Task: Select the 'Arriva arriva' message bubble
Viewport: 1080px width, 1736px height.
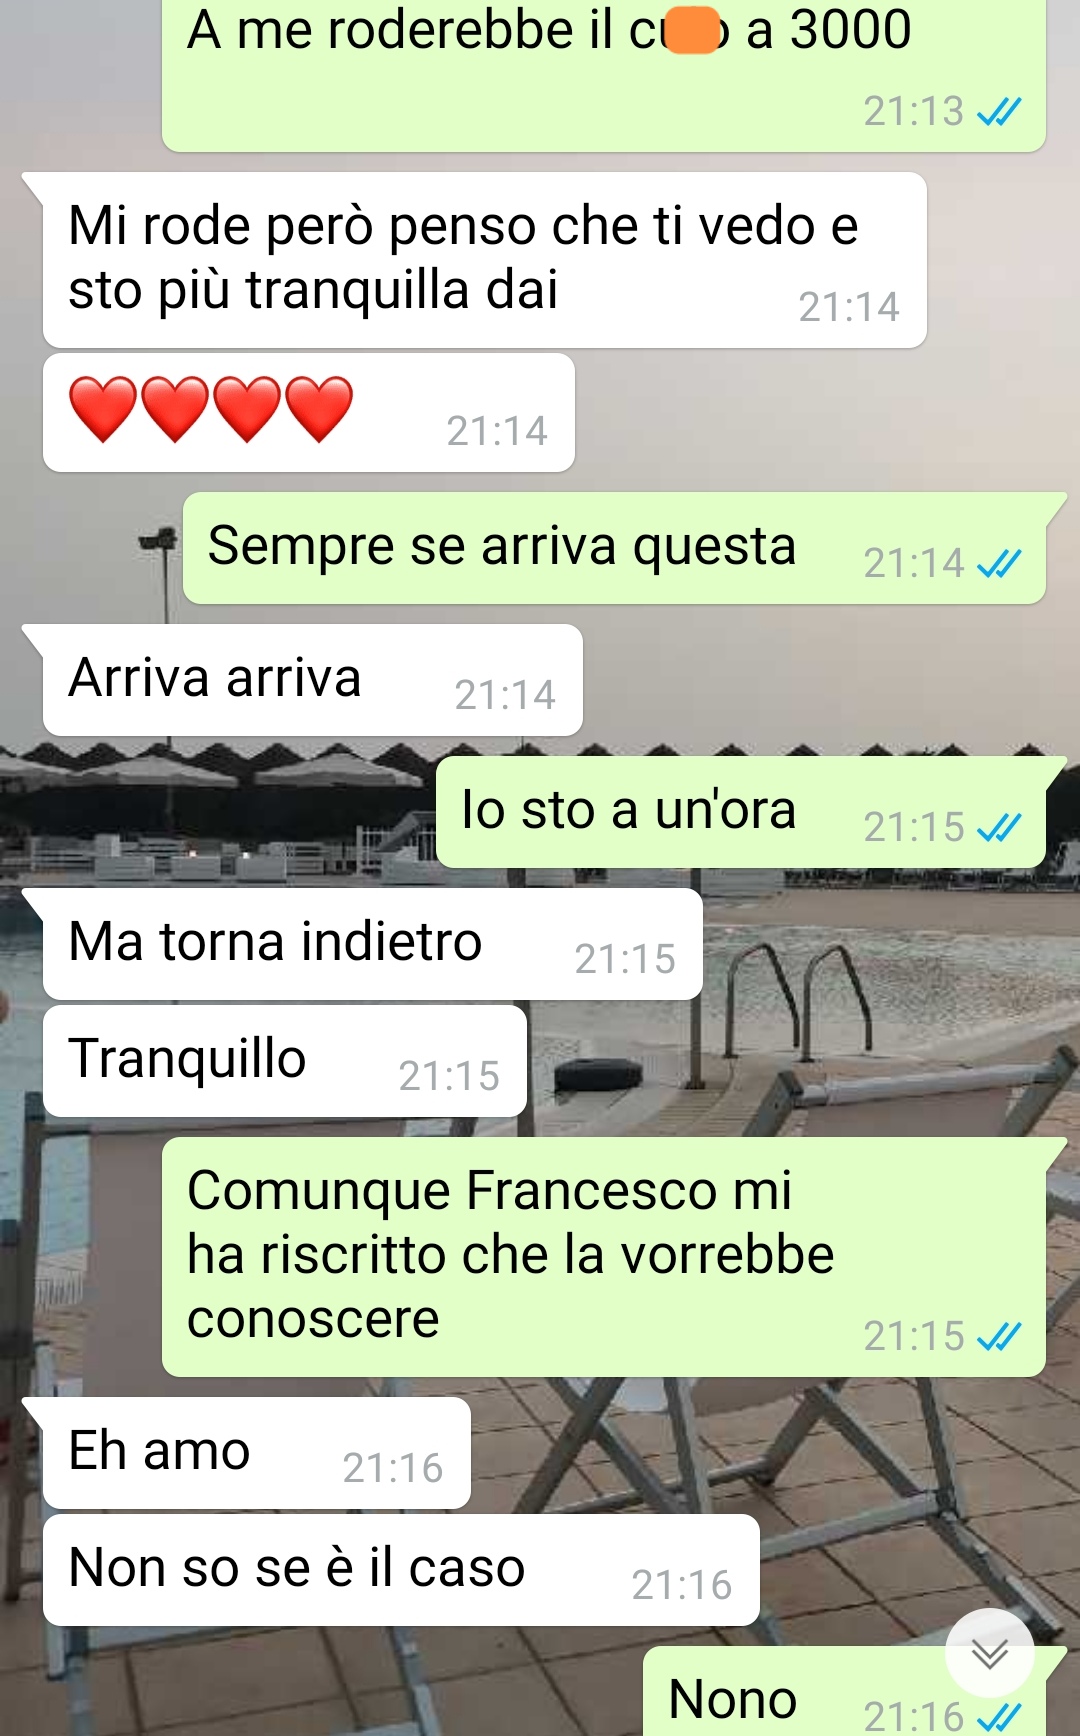Action: click(312, 680)
